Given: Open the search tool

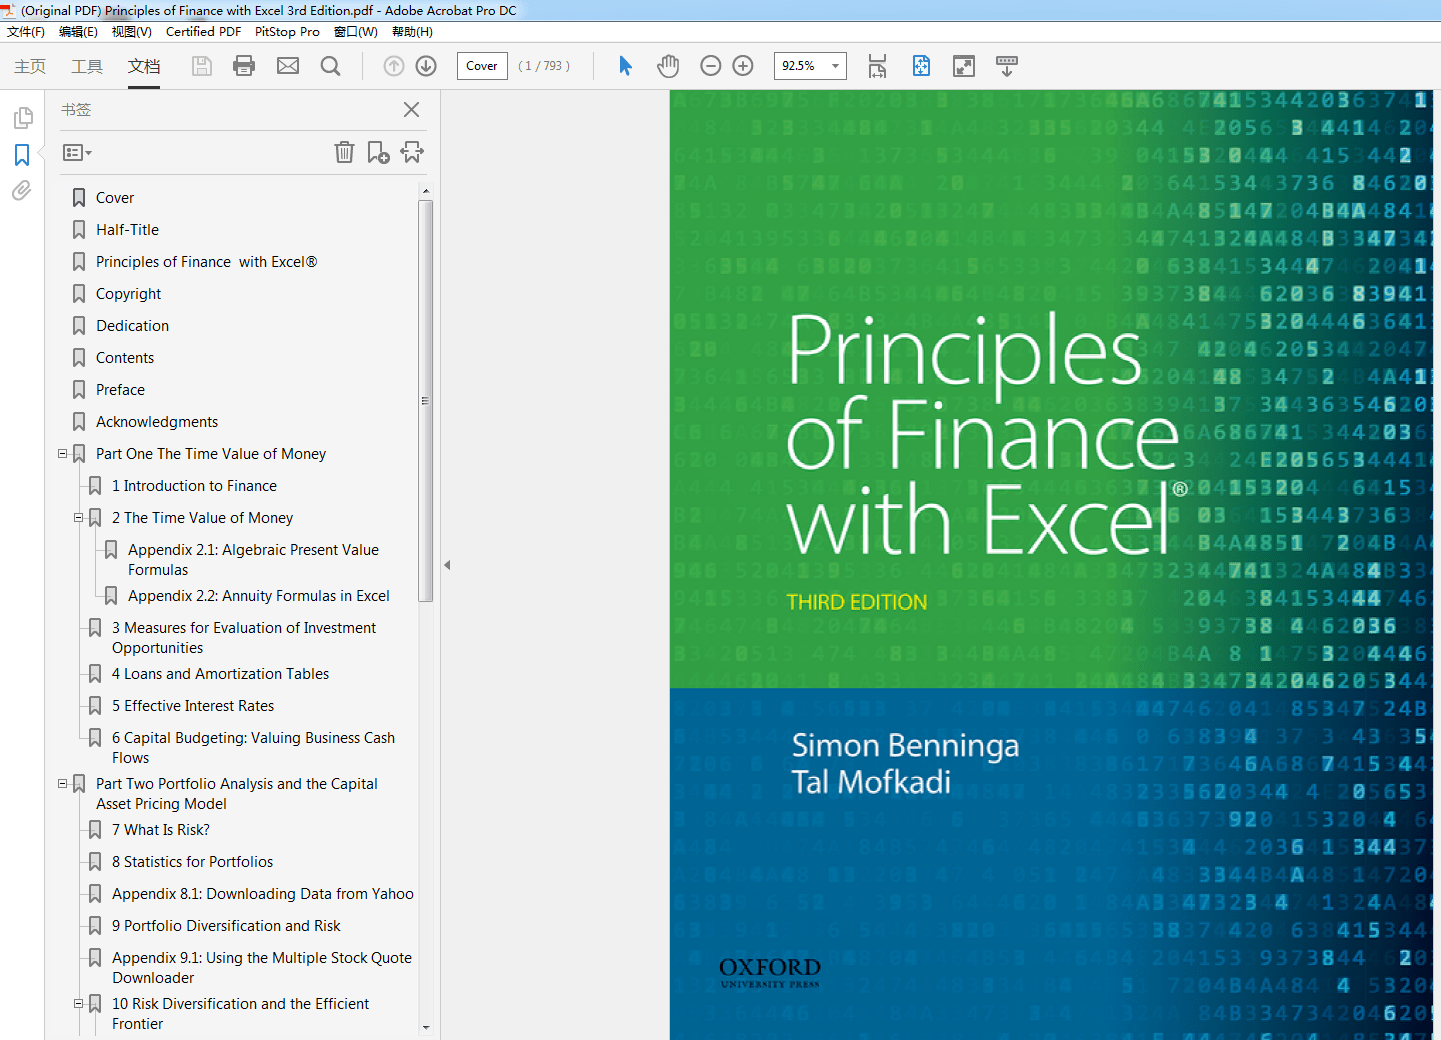Looking at the screenshot, I should (330, 65).
